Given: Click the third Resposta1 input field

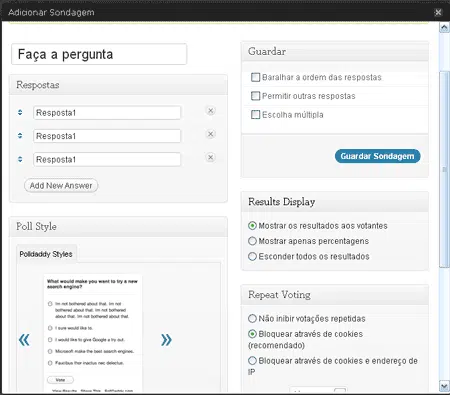Looking at the screenshot, I should 107,159.
